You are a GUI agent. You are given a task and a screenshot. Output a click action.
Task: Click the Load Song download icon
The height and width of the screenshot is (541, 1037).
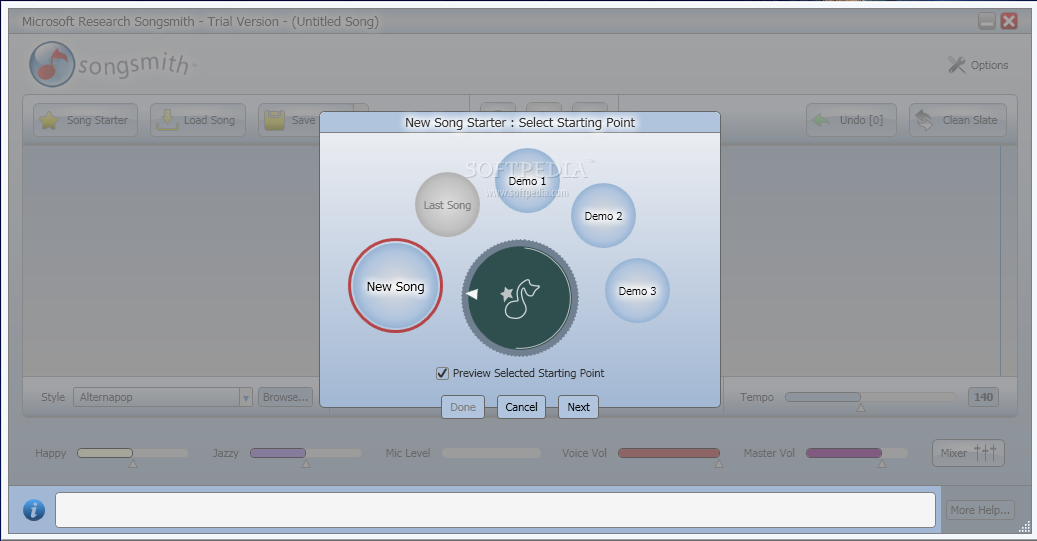167,120
